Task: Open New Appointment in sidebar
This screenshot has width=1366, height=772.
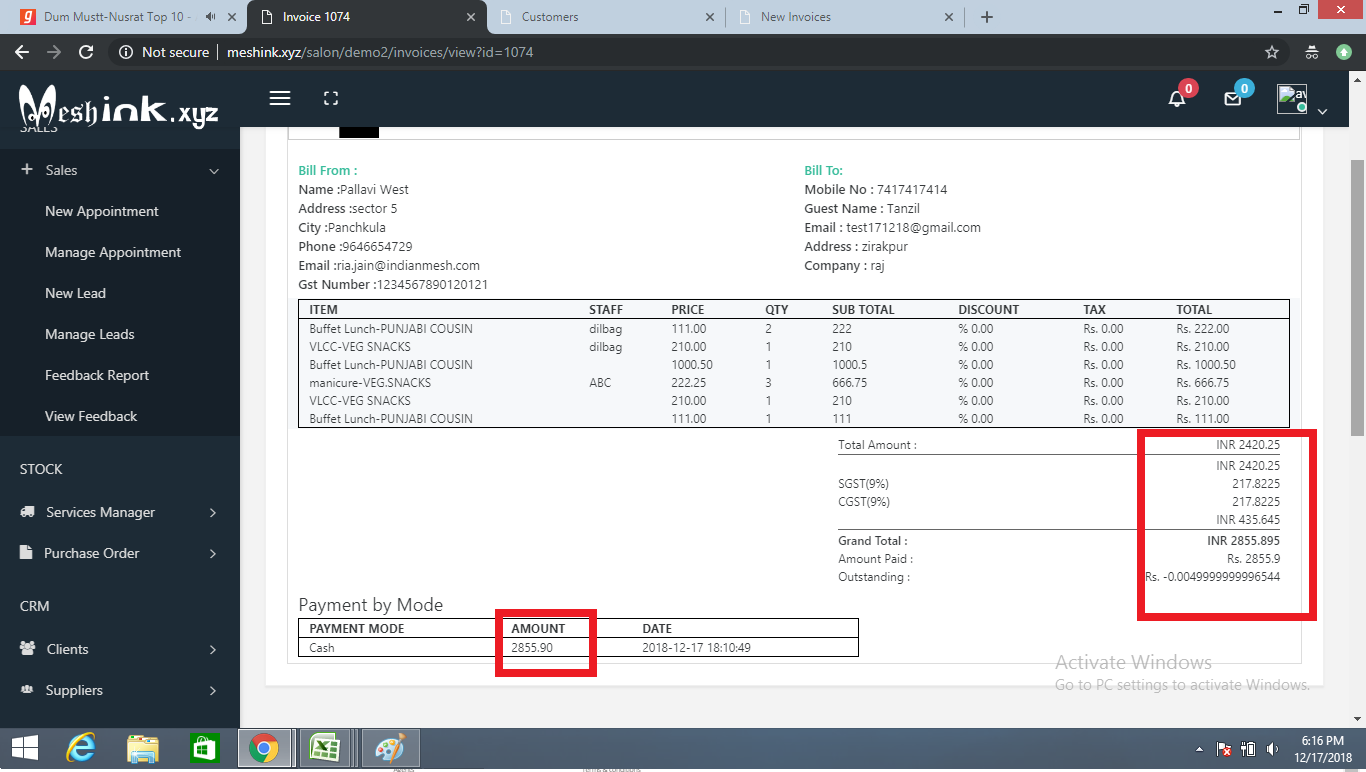Action: point(102,211)
